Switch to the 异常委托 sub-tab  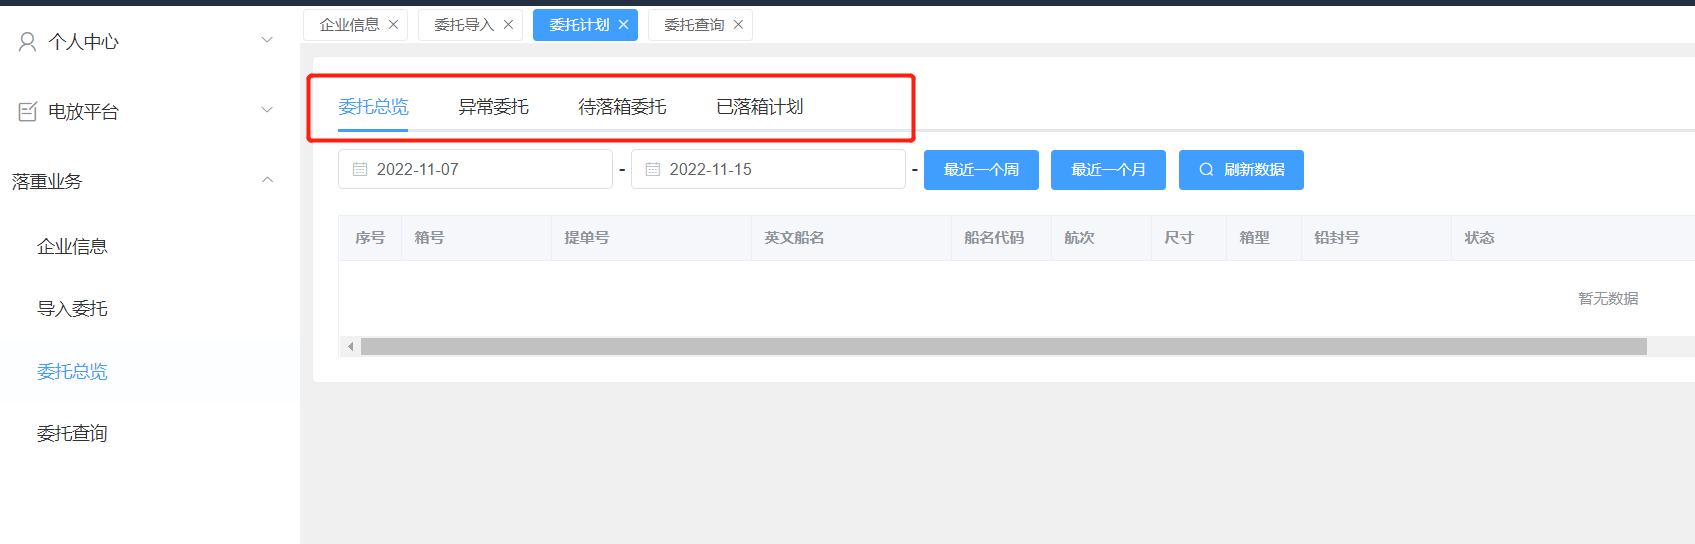point(493,107)
